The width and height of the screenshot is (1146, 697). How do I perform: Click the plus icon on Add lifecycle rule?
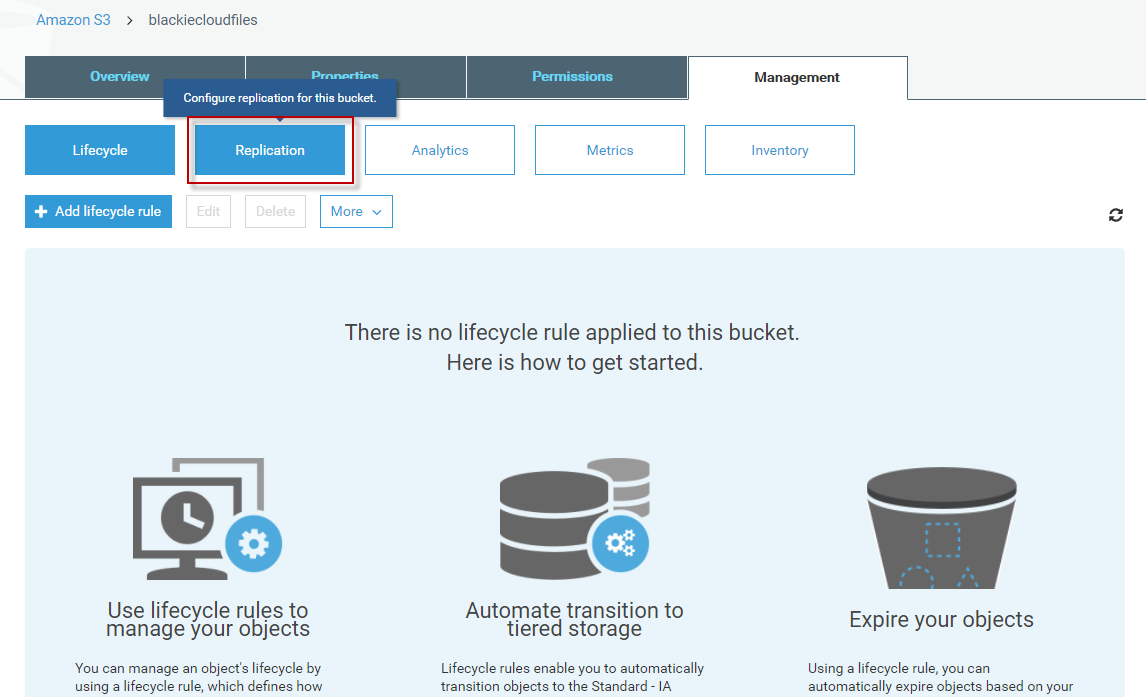(41, 212)
